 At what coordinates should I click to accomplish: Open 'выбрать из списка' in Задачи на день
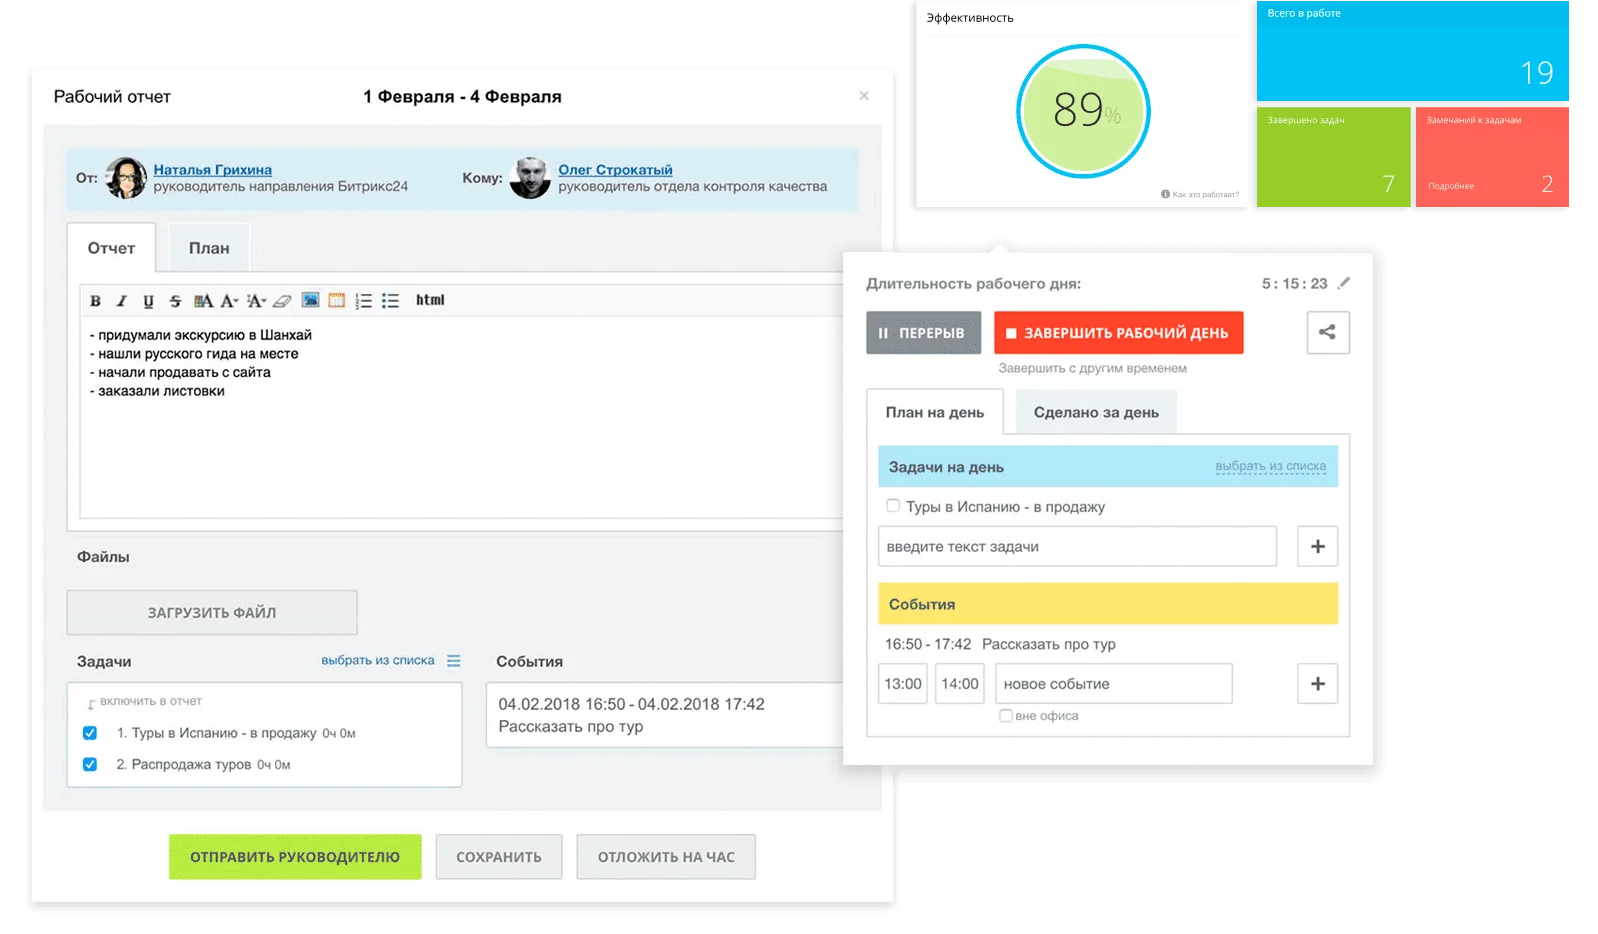click(1270, 467)
